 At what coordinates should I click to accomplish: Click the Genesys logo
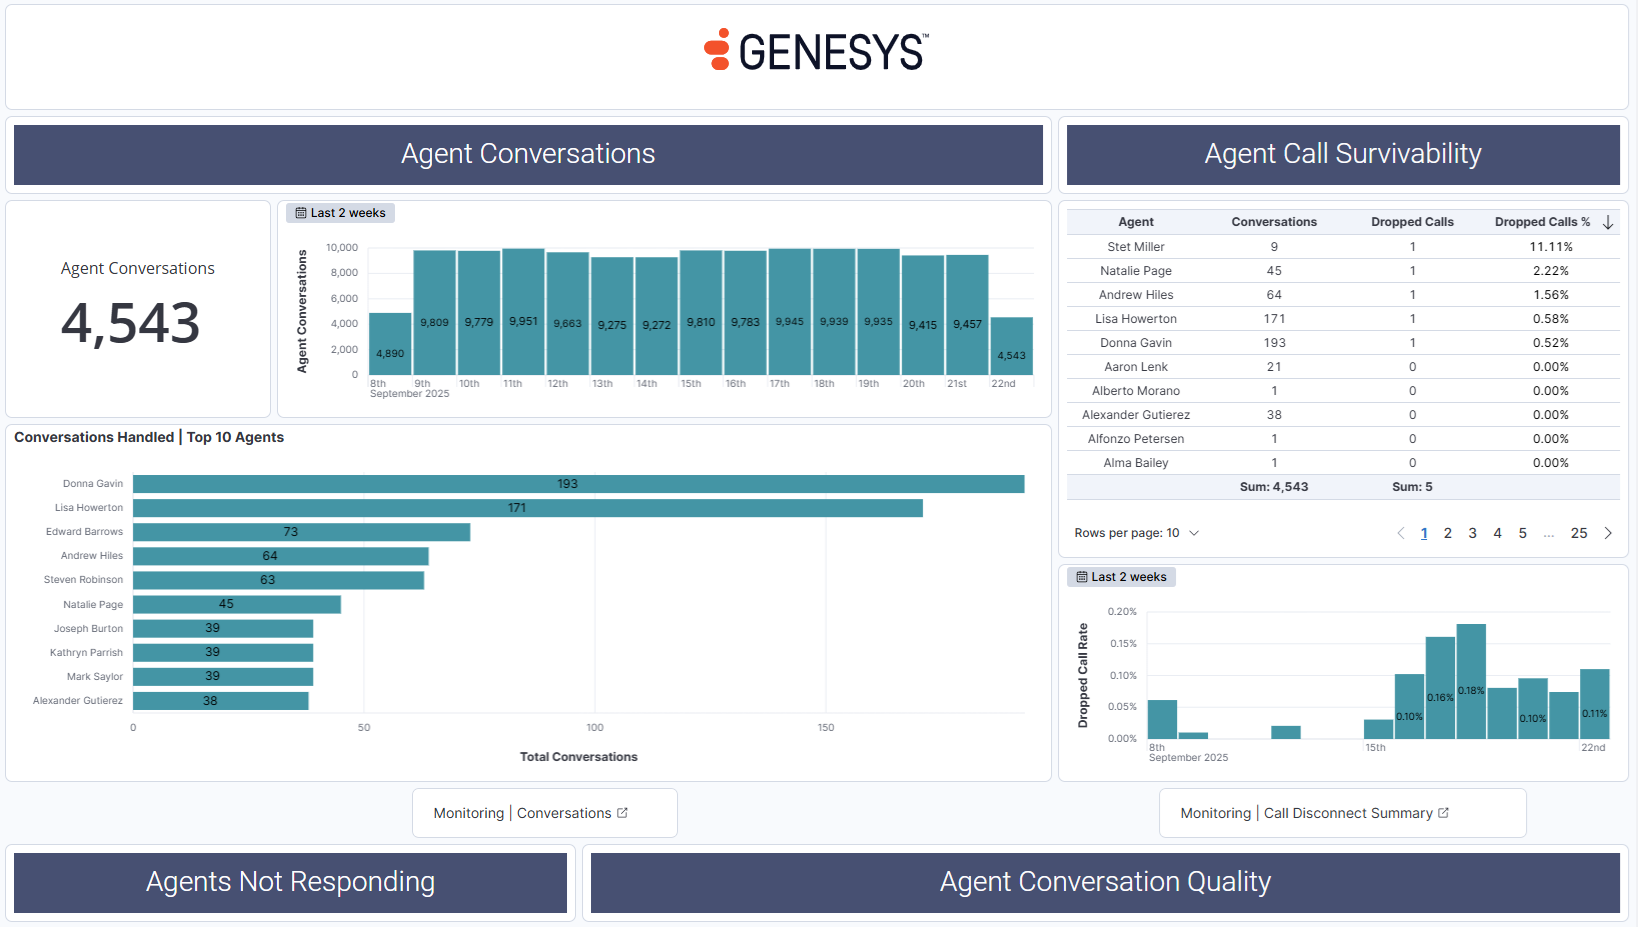coord(817,51)
